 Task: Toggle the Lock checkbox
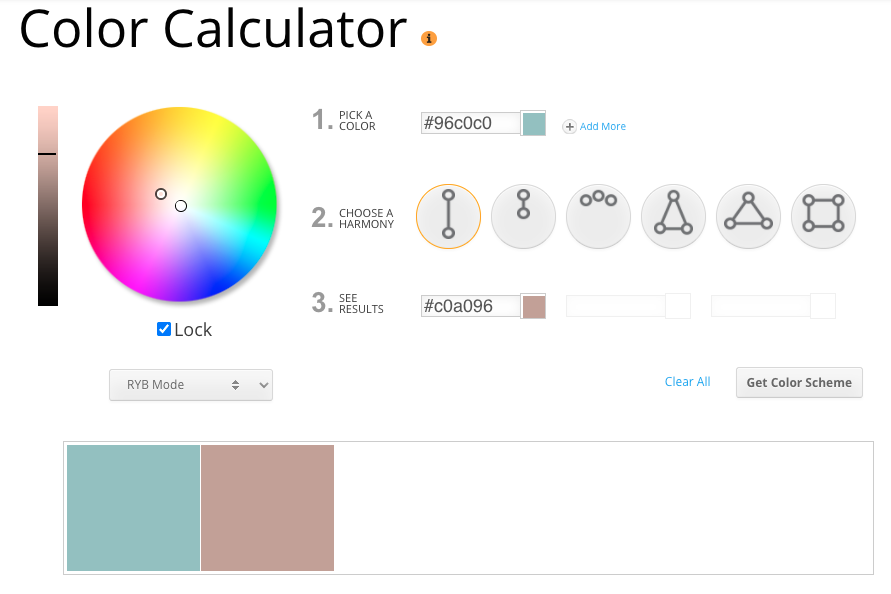point(164,329)
